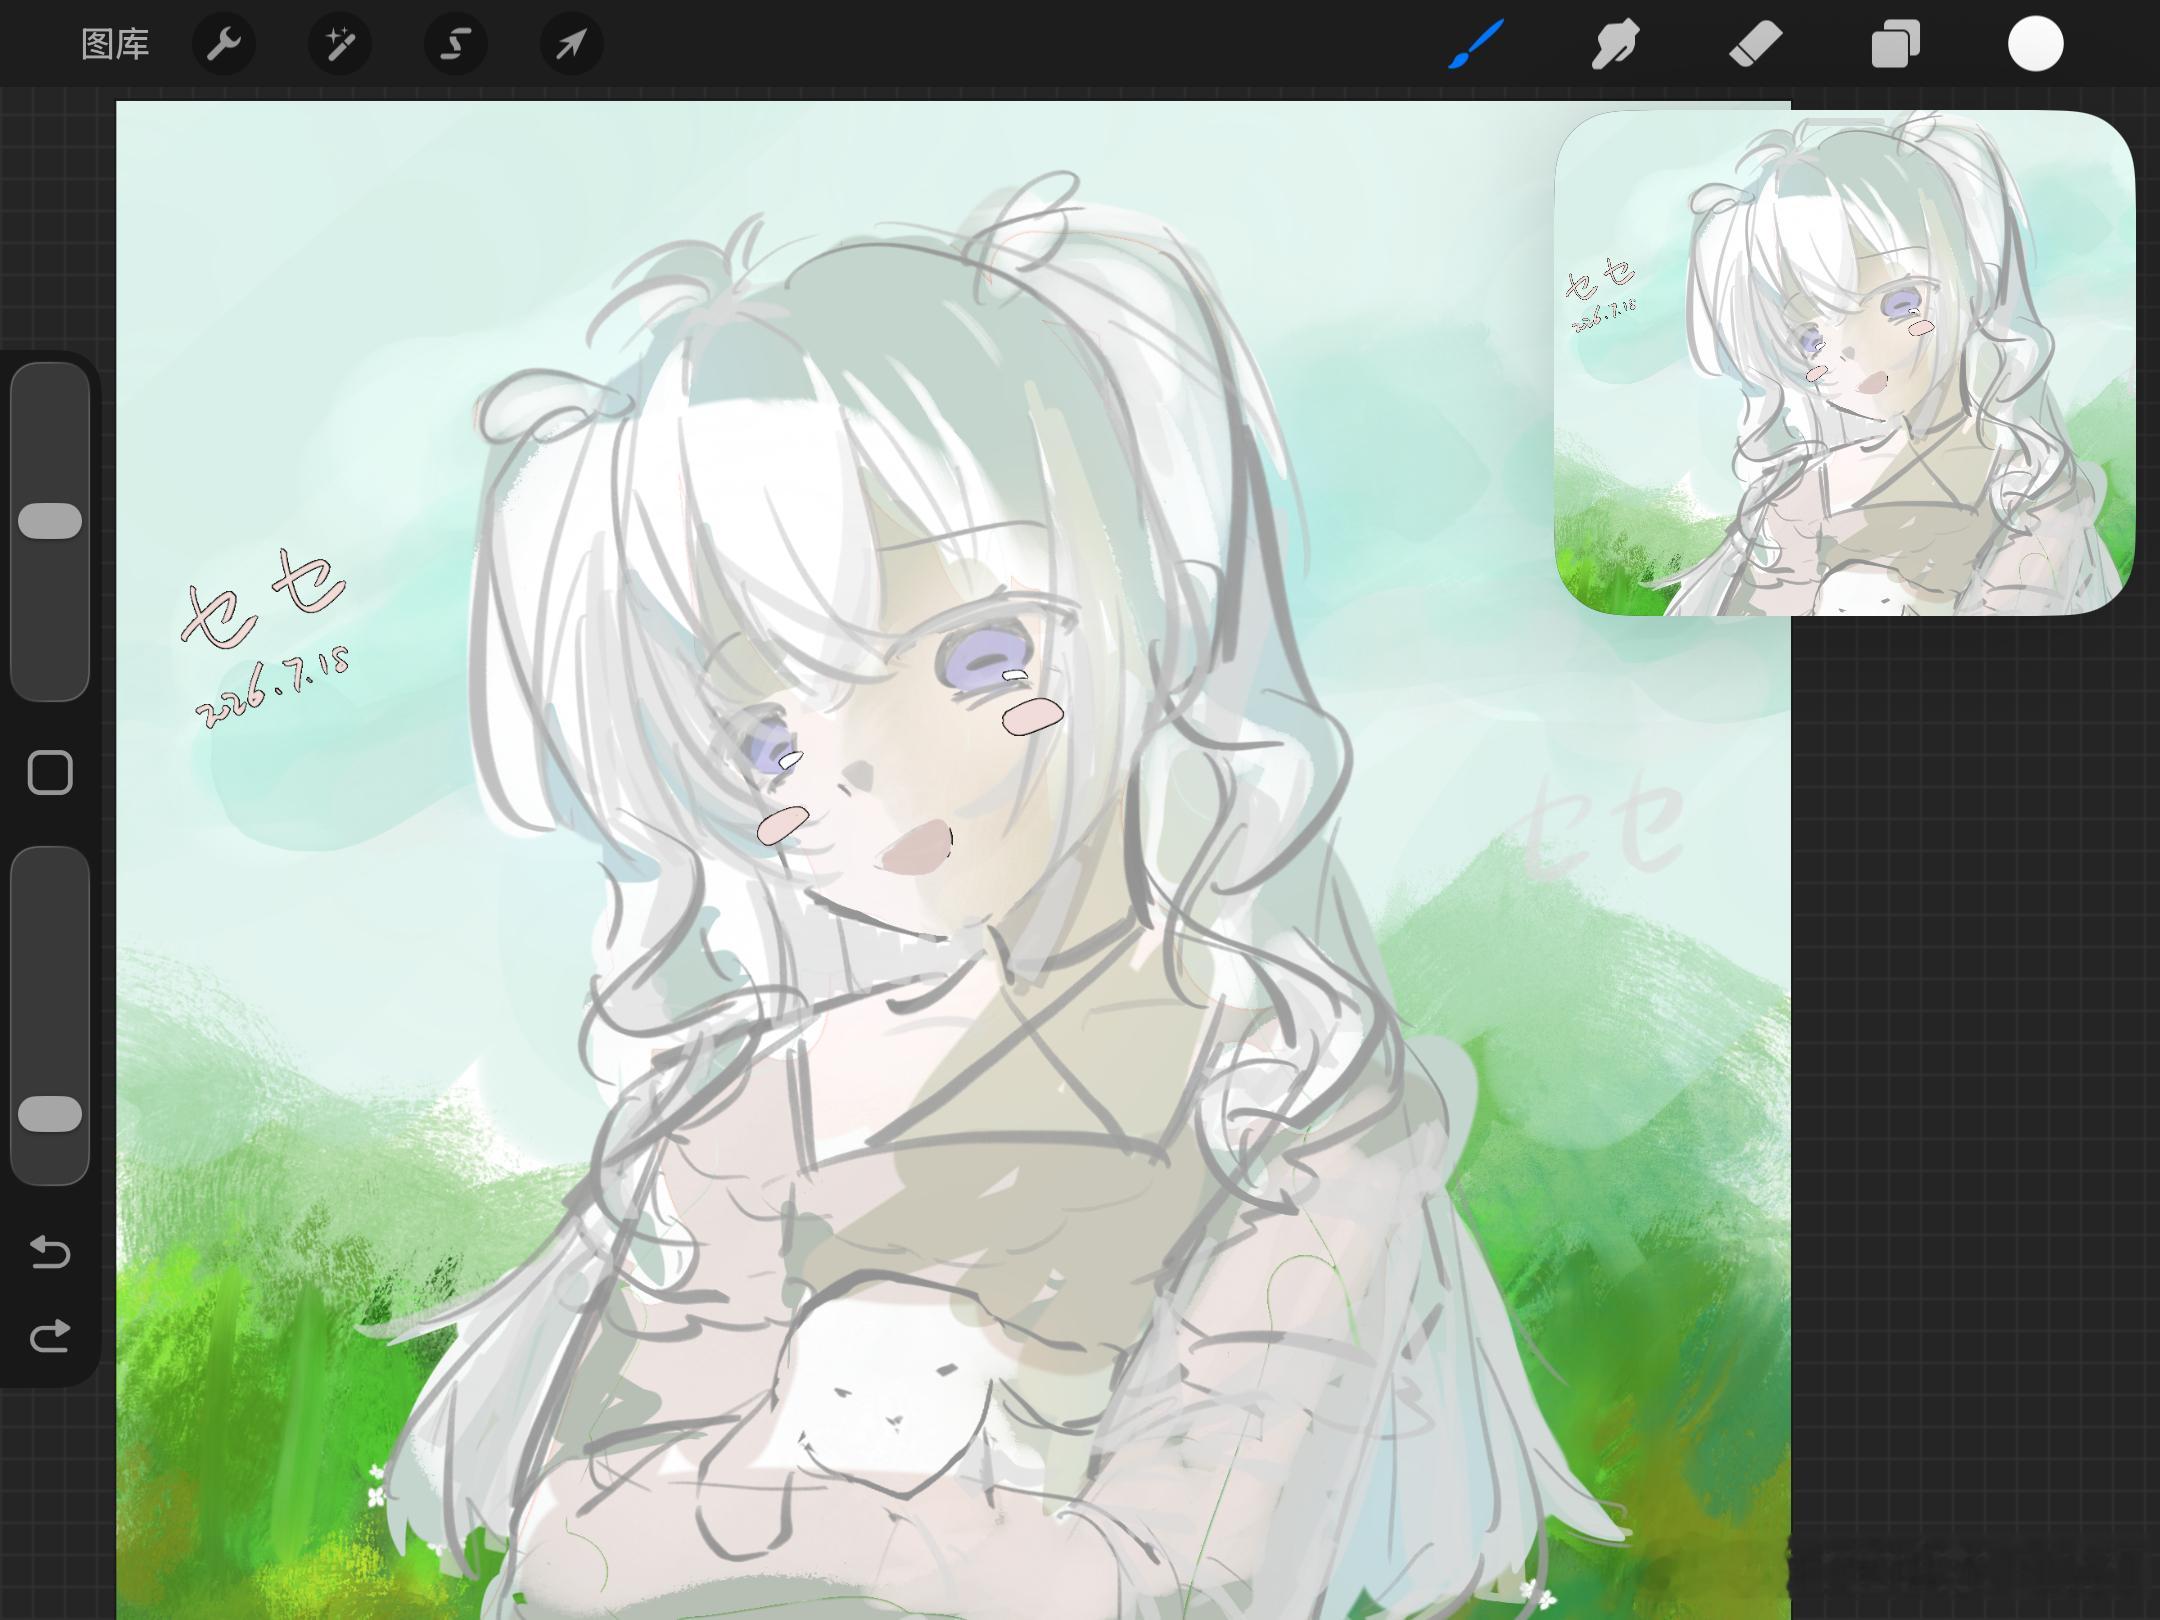Select the Brush tool

pos(1476,45)
